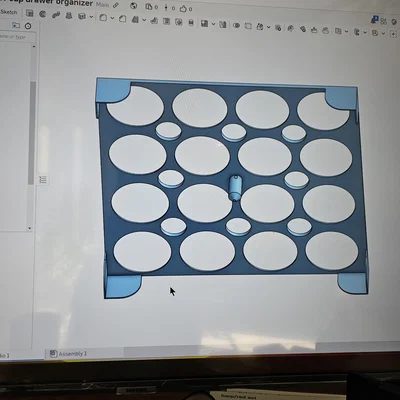400x400 pixels.
Task: Select the Move face tool
Action: [x=314, y=30]
